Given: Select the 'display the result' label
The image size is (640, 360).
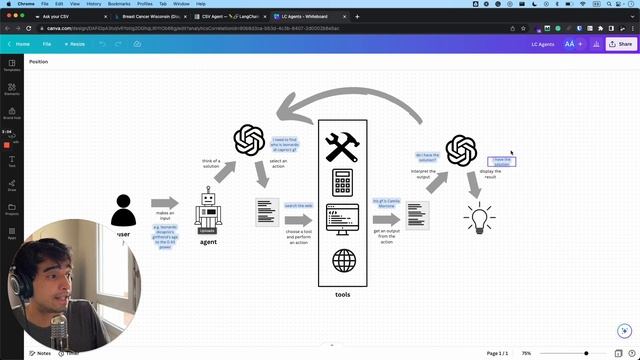Looking at the screenshot, I should [490, 174].
